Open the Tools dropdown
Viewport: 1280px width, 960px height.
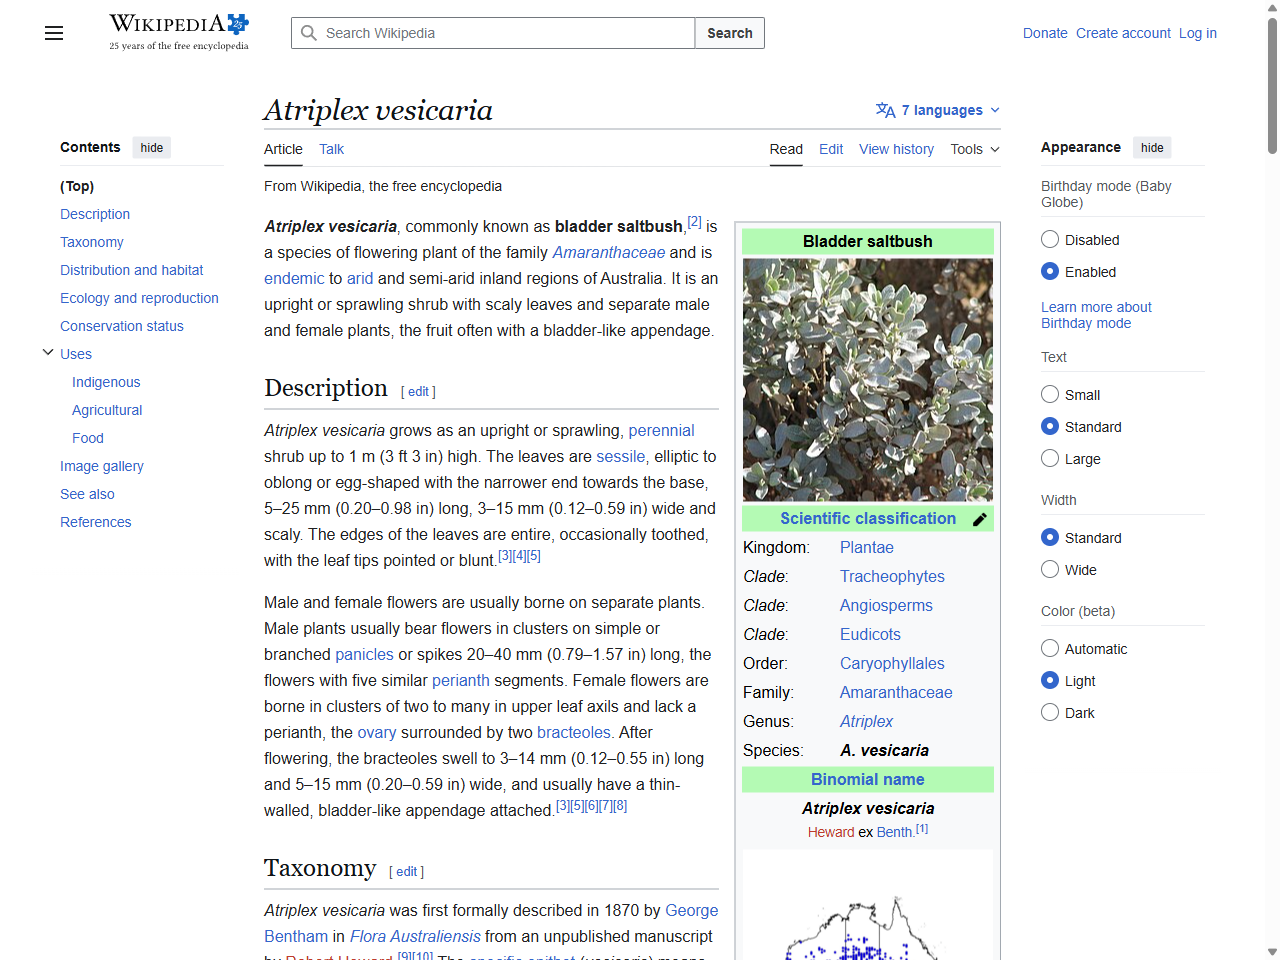pos(973,149)
